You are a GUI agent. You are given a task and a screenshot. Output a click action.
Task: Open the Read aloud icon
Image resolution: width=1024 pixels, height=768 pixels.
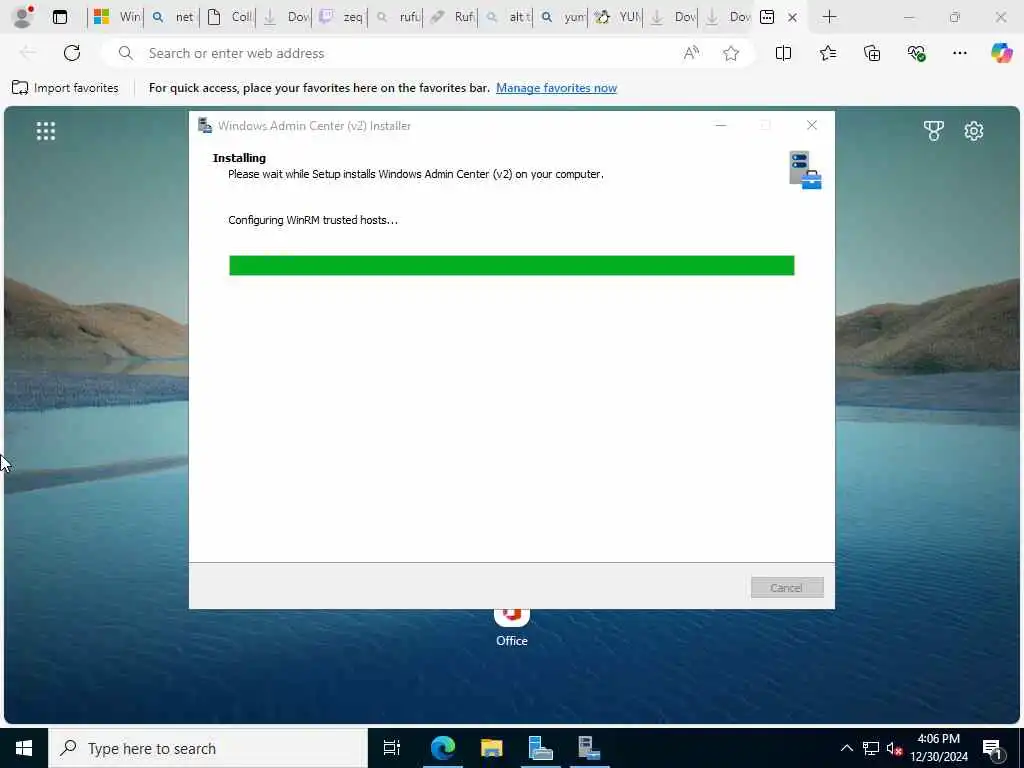[691, 53]
